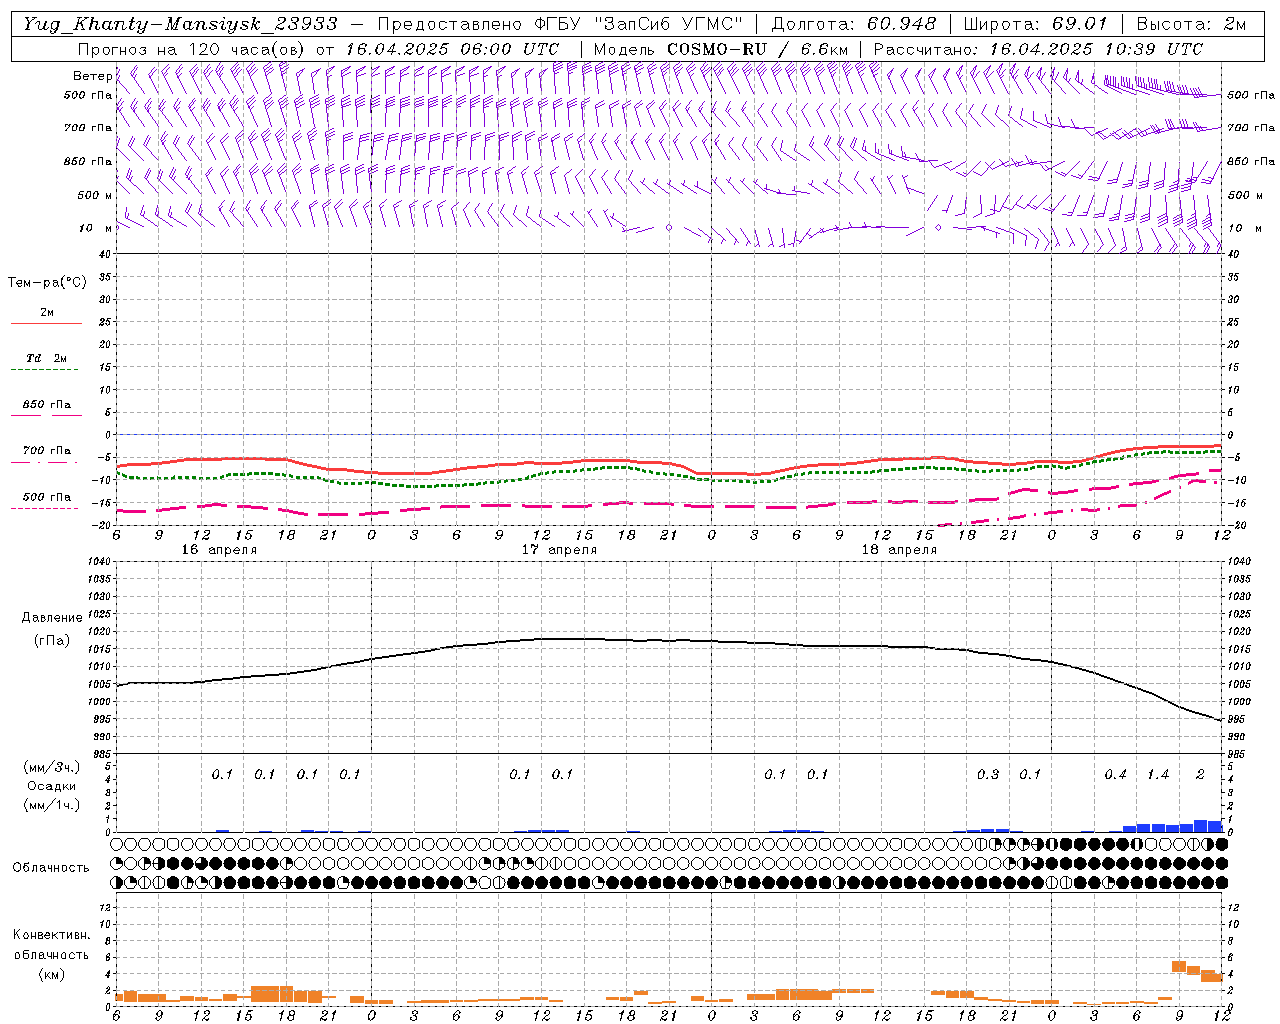Click the 1.4 precipitation value

point(1158,775)
